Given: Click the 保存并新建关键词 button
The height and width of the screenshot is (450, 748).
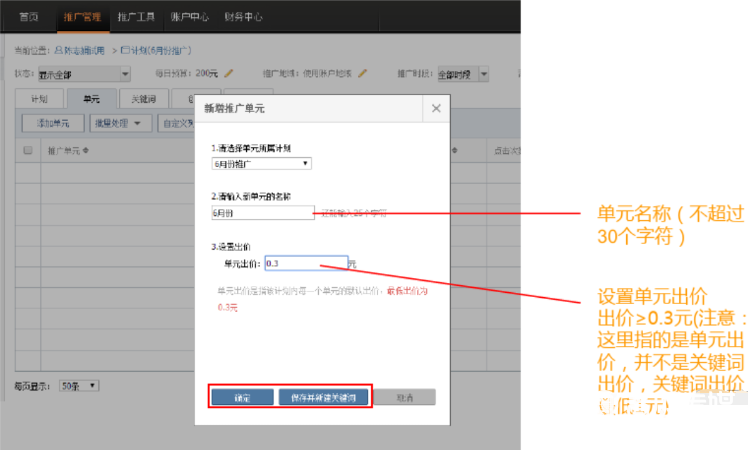Looking at the screenshot, I should pos(323,397).
